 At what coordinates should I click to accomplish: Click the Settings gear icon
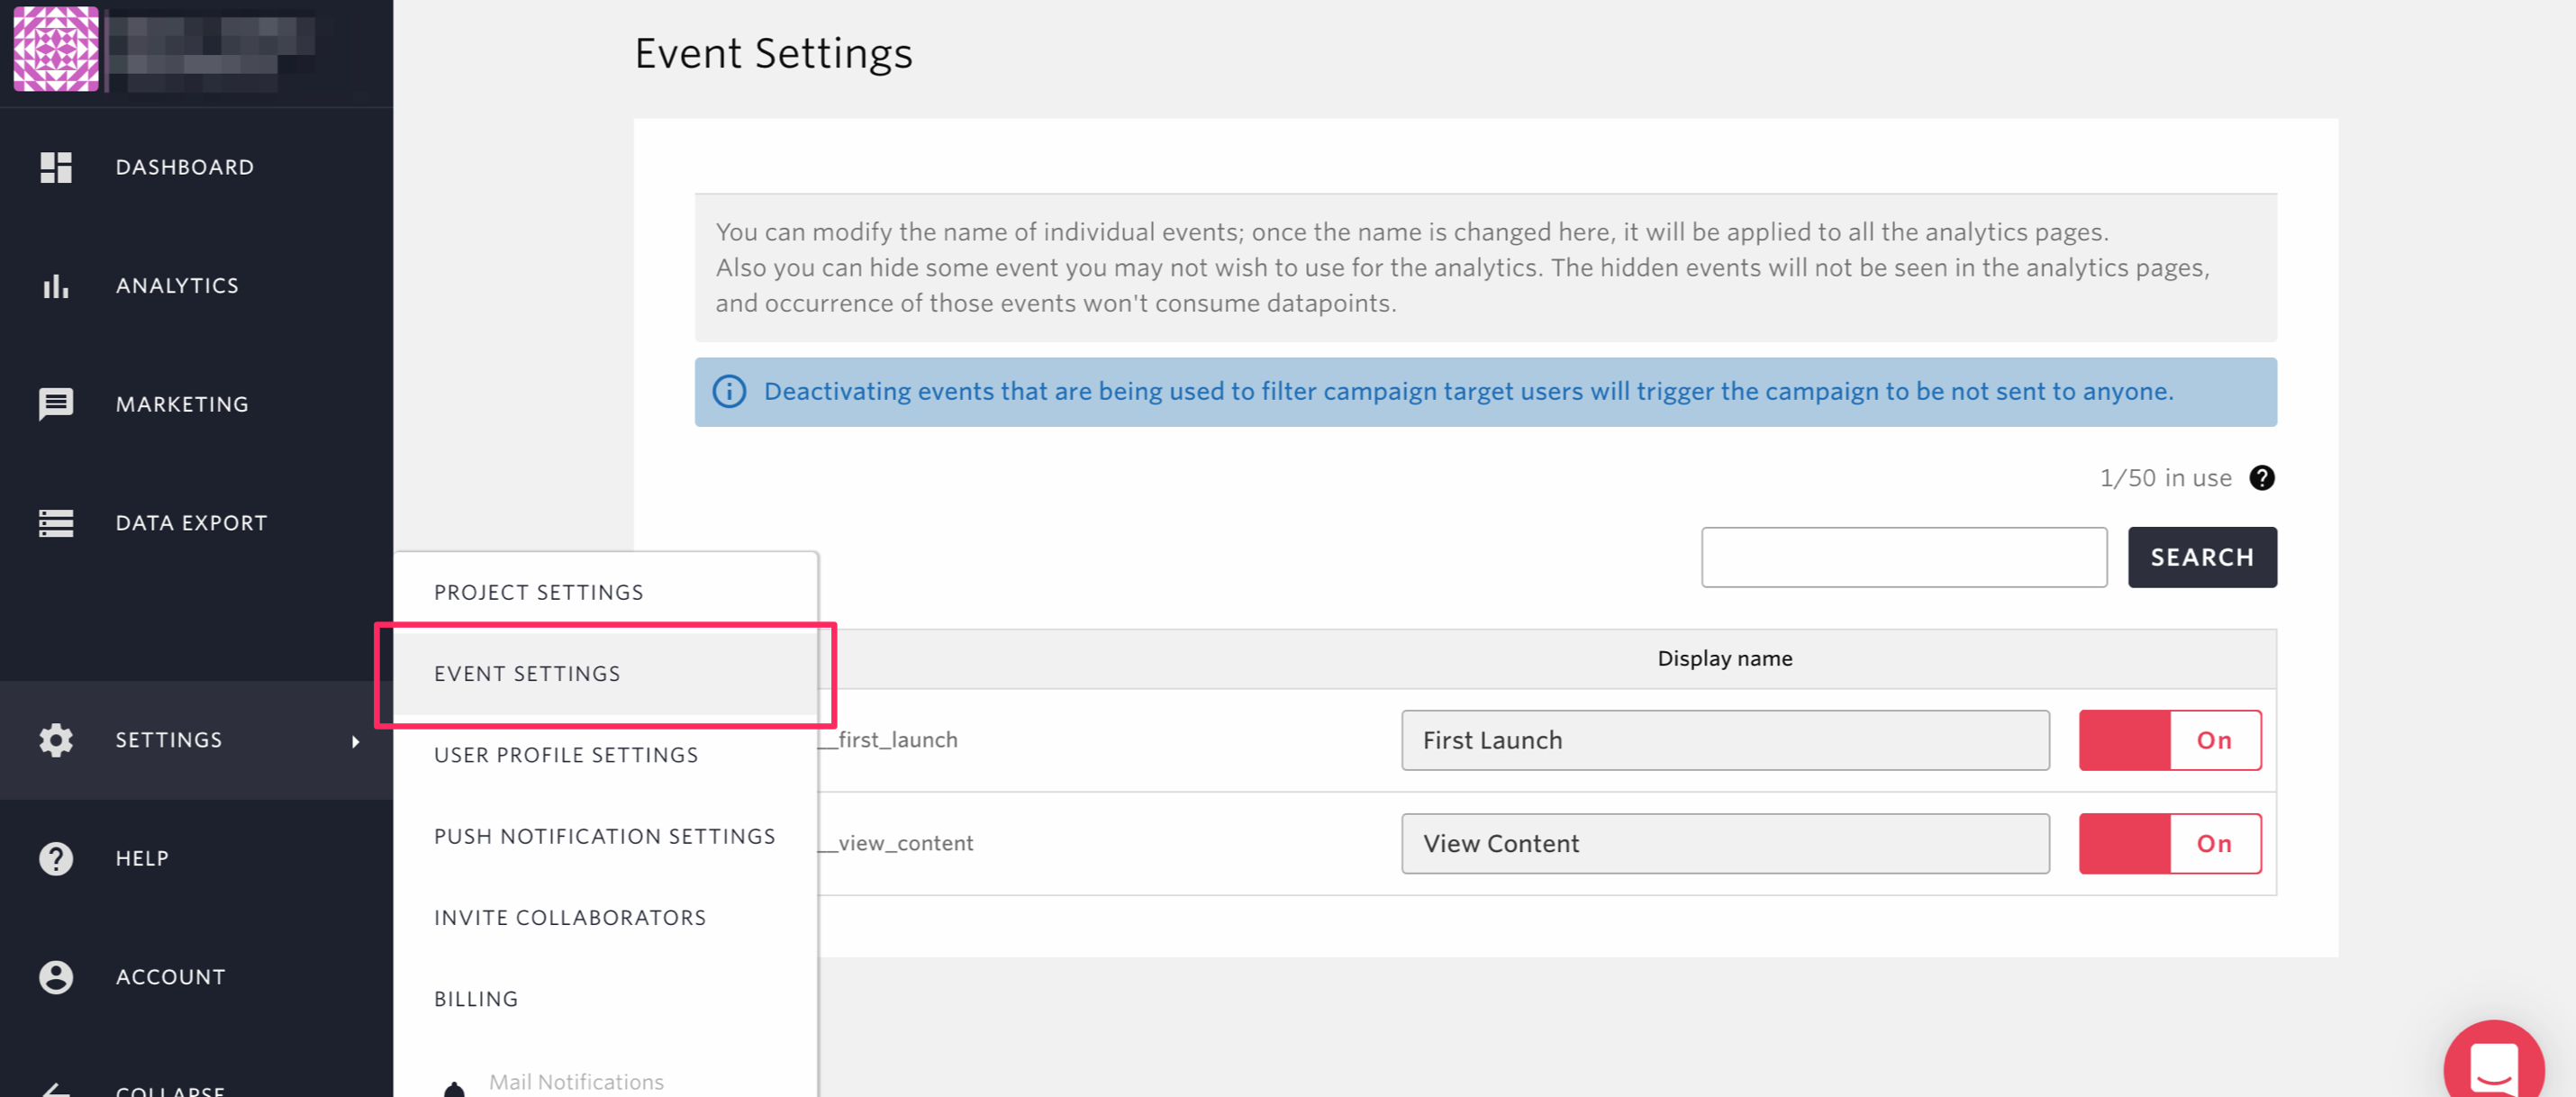coord(56,740)
